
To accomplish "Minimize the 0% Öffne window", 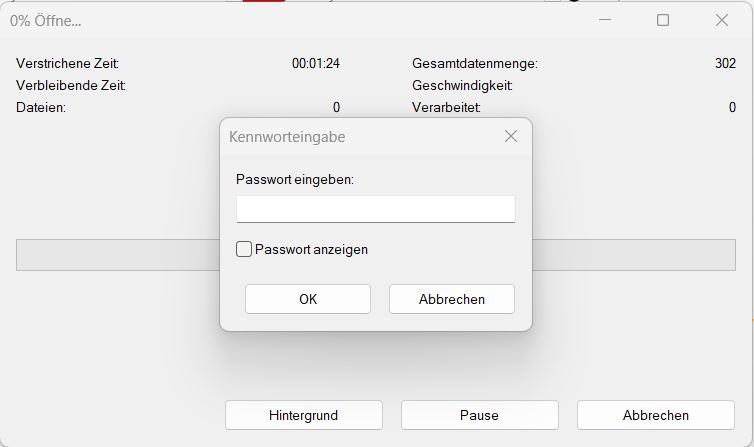I will [604, 20].
